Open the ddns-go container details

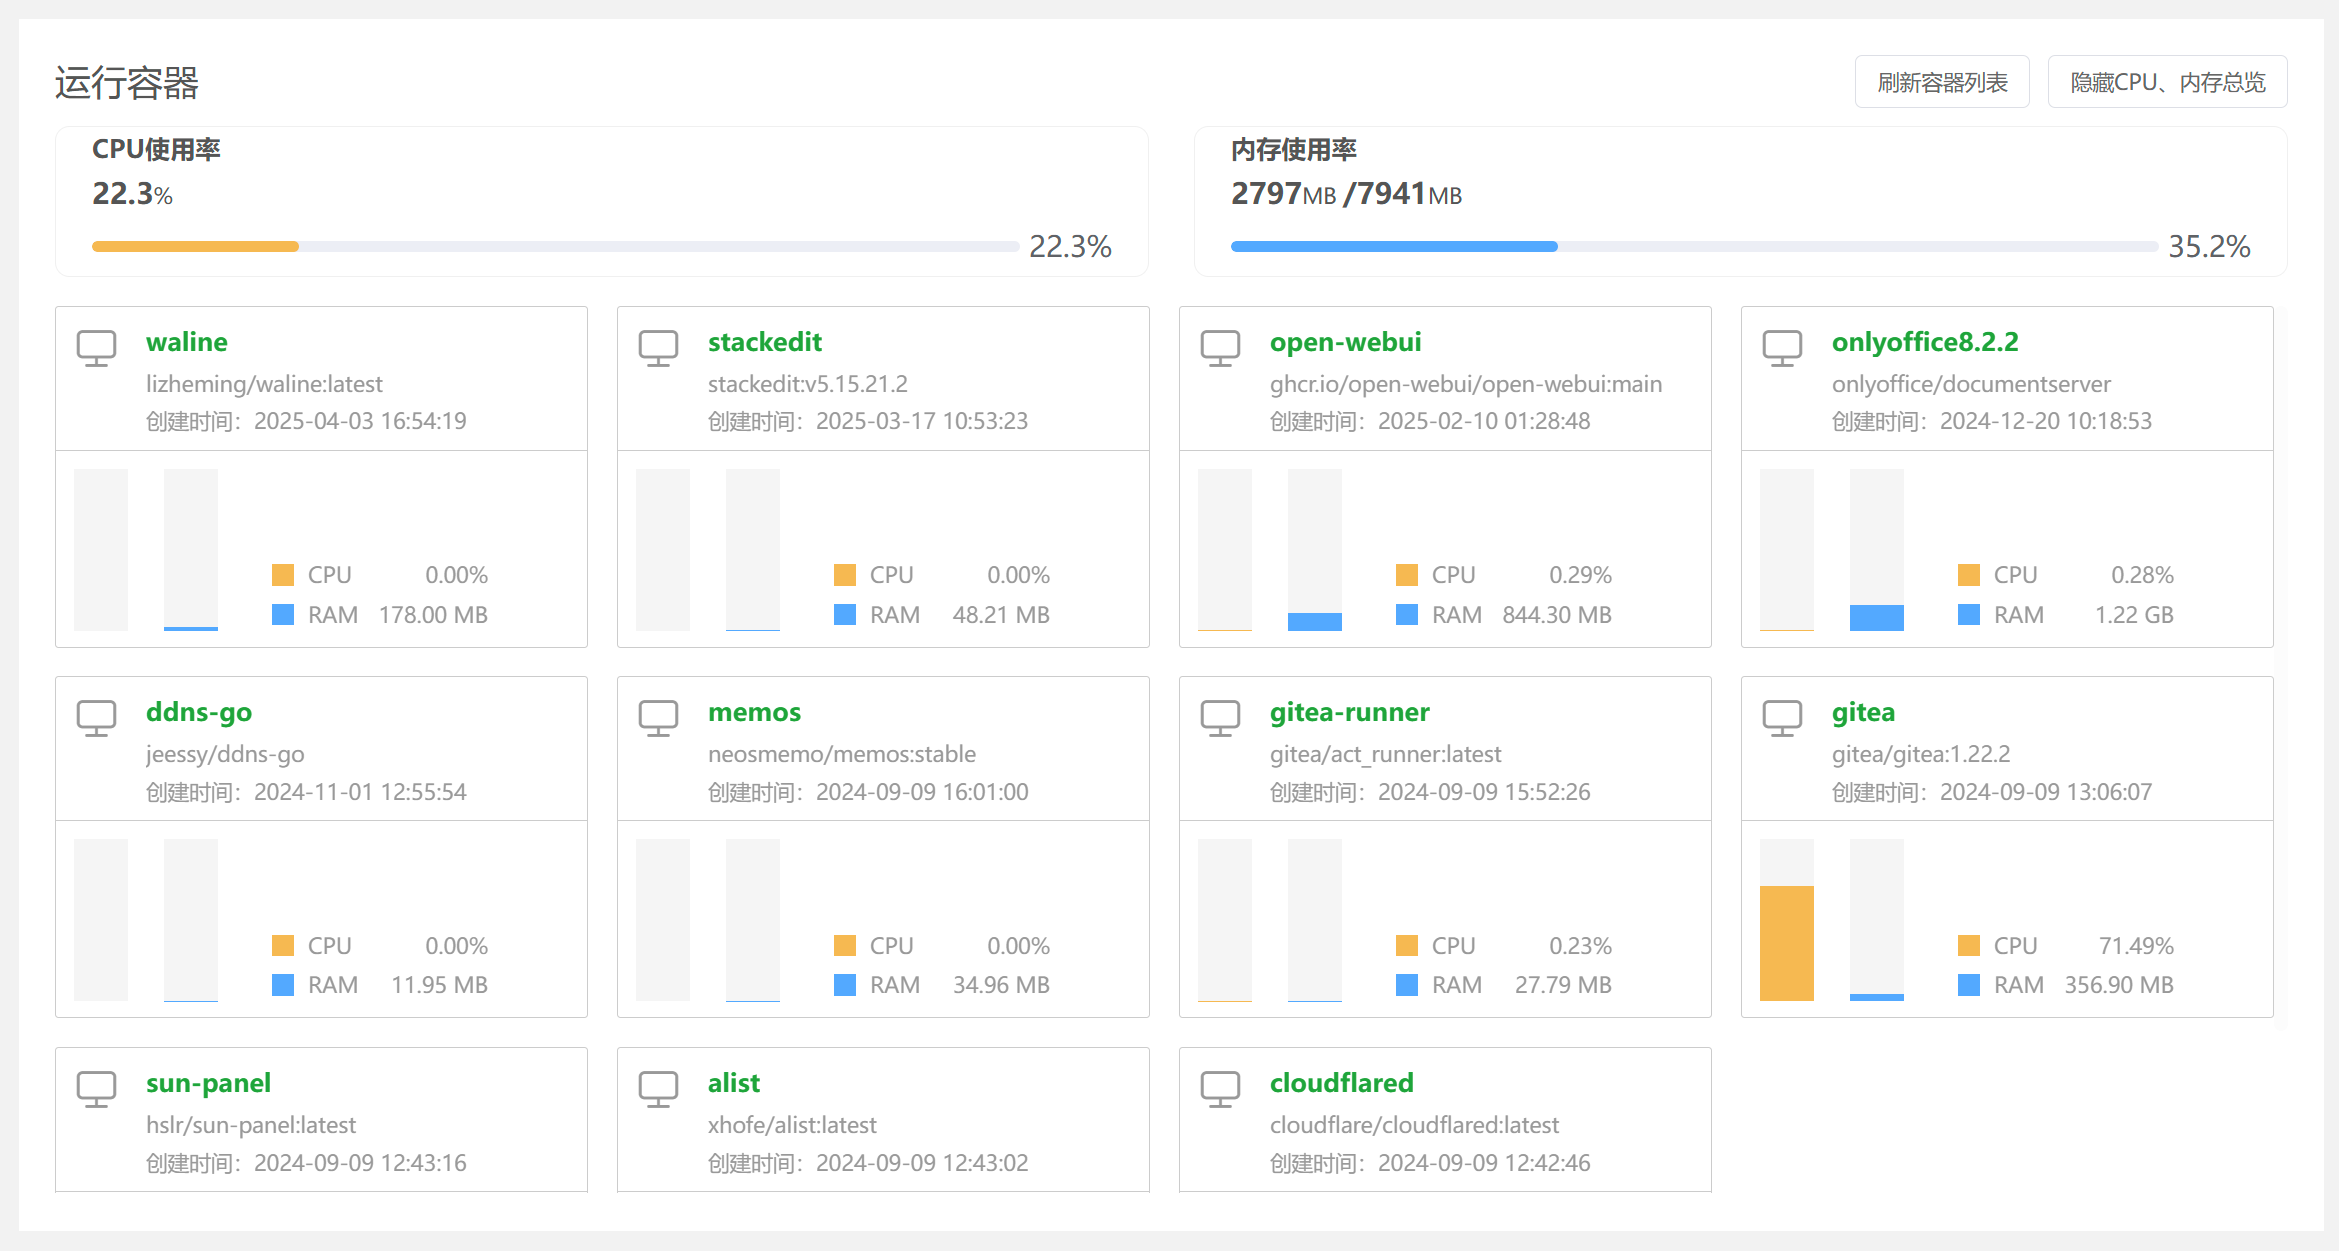pos(198,712)
